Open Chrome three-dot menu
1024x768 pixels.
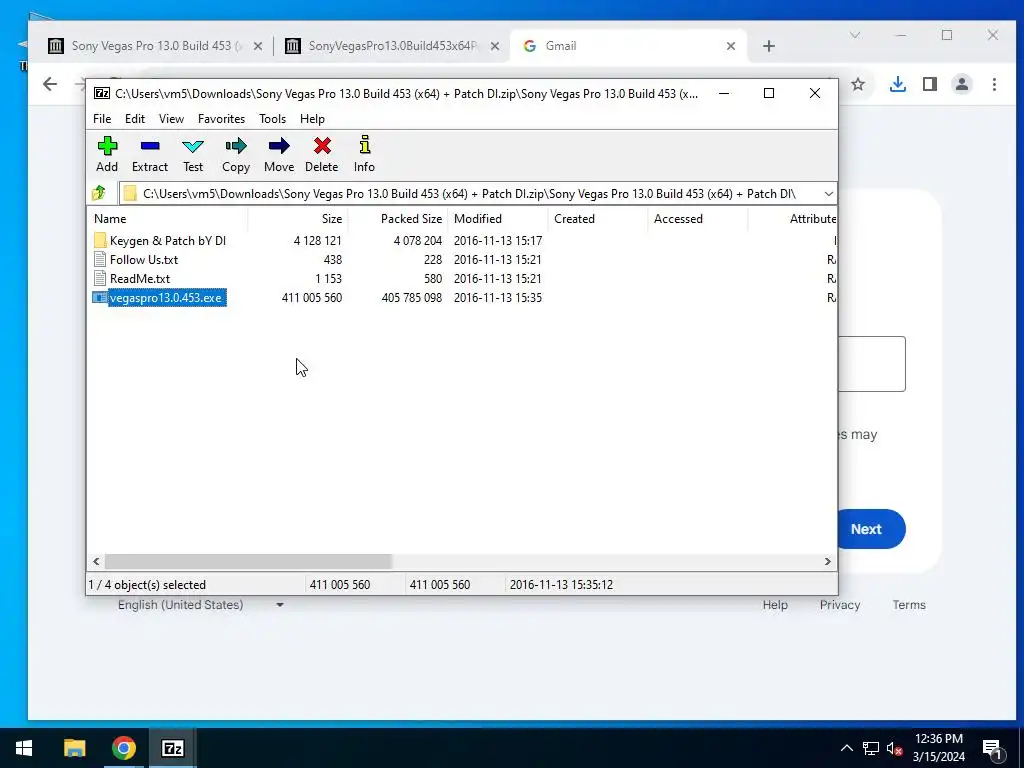point(994,84)
